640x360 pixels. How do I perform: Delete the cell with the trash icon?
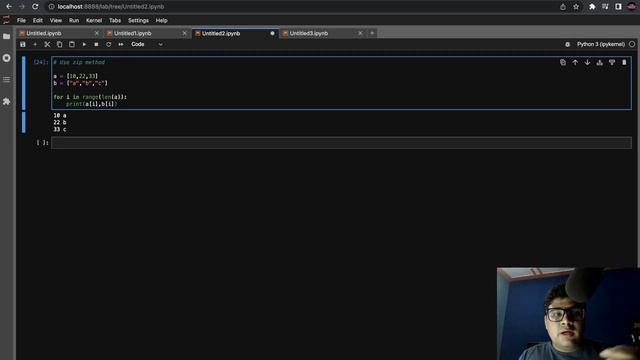point(624,62)
